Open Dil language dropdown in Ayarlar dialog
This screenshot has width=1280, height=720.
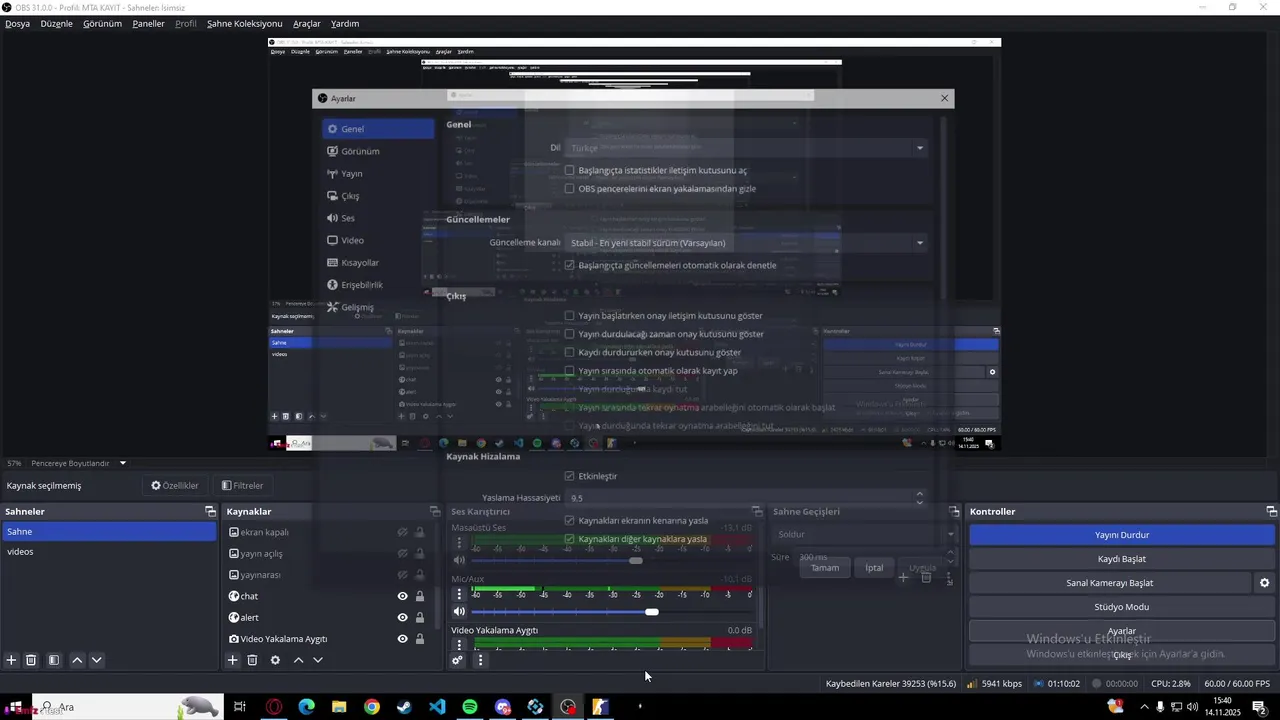(x=746, y=148)
